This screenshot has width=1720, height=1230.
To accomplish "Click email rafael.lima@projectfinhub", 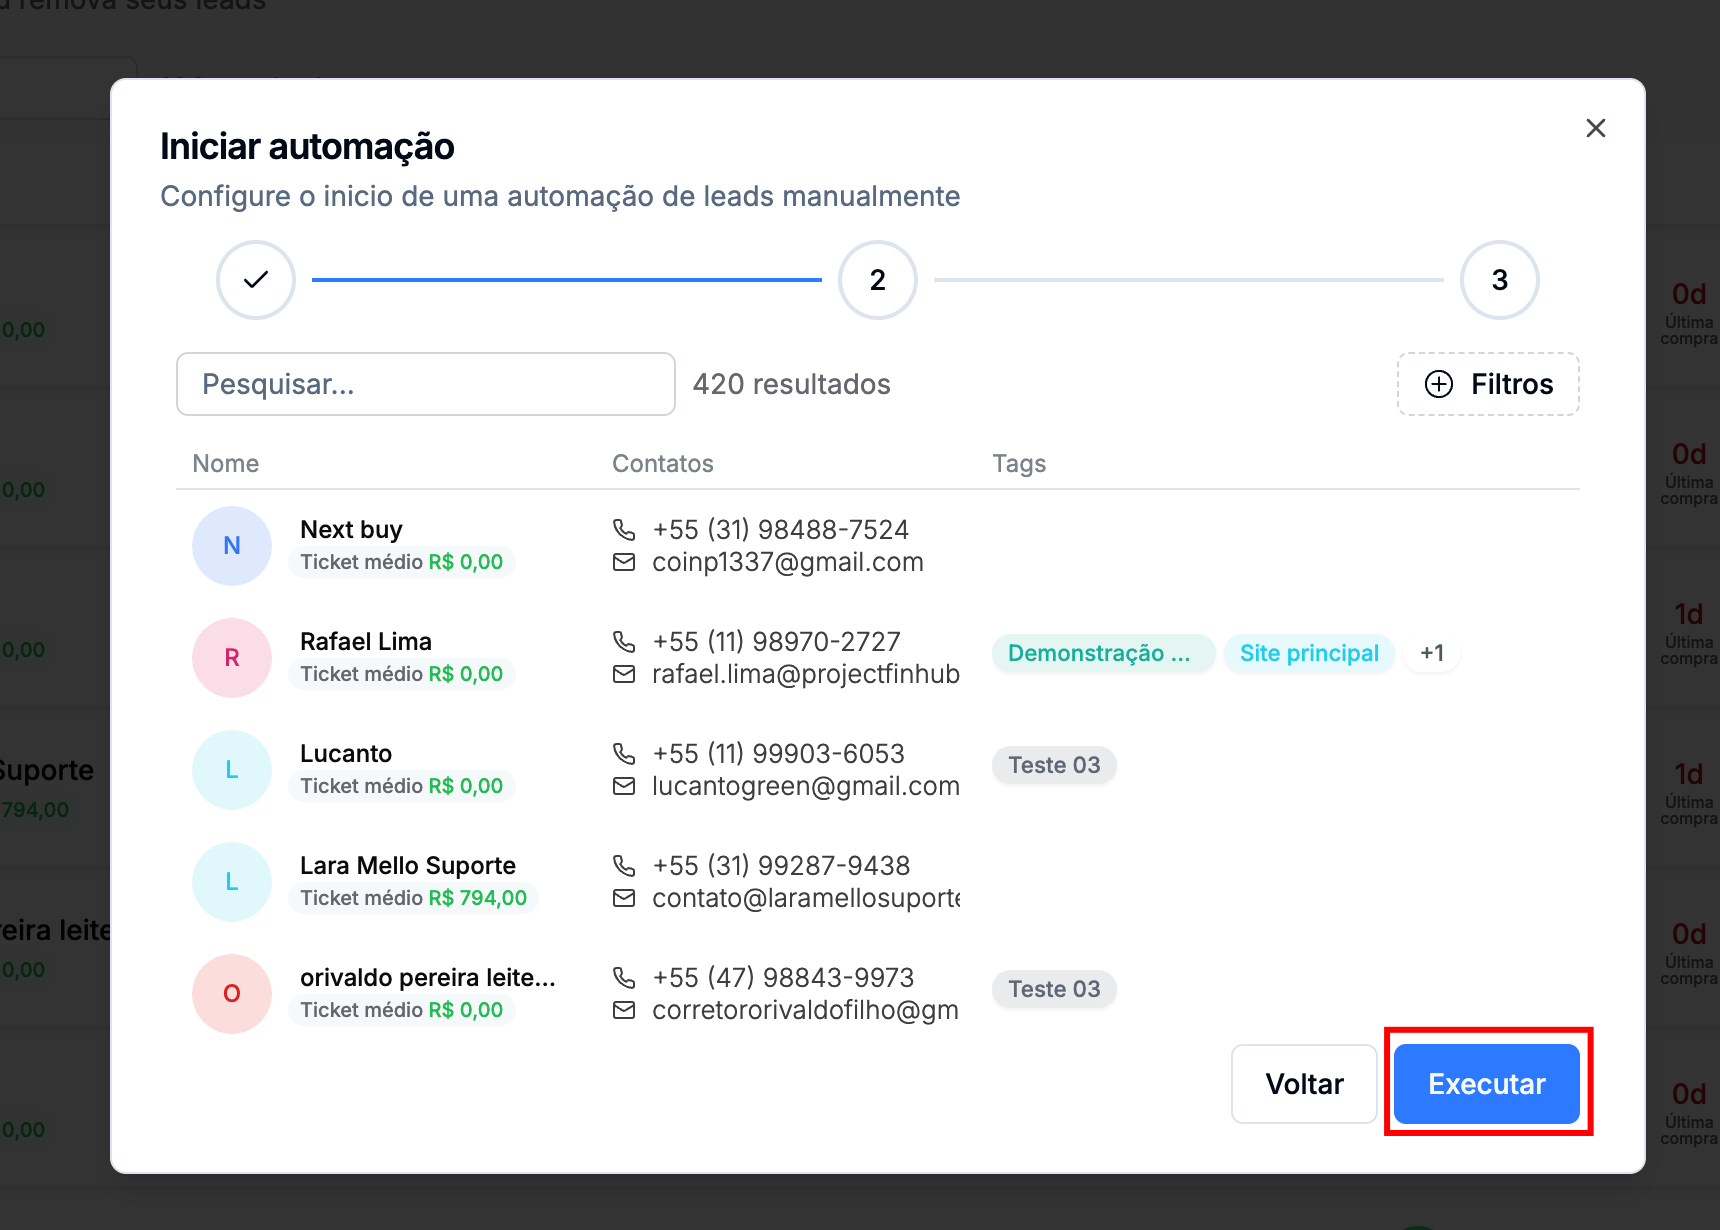I will [x=806, y=674].
